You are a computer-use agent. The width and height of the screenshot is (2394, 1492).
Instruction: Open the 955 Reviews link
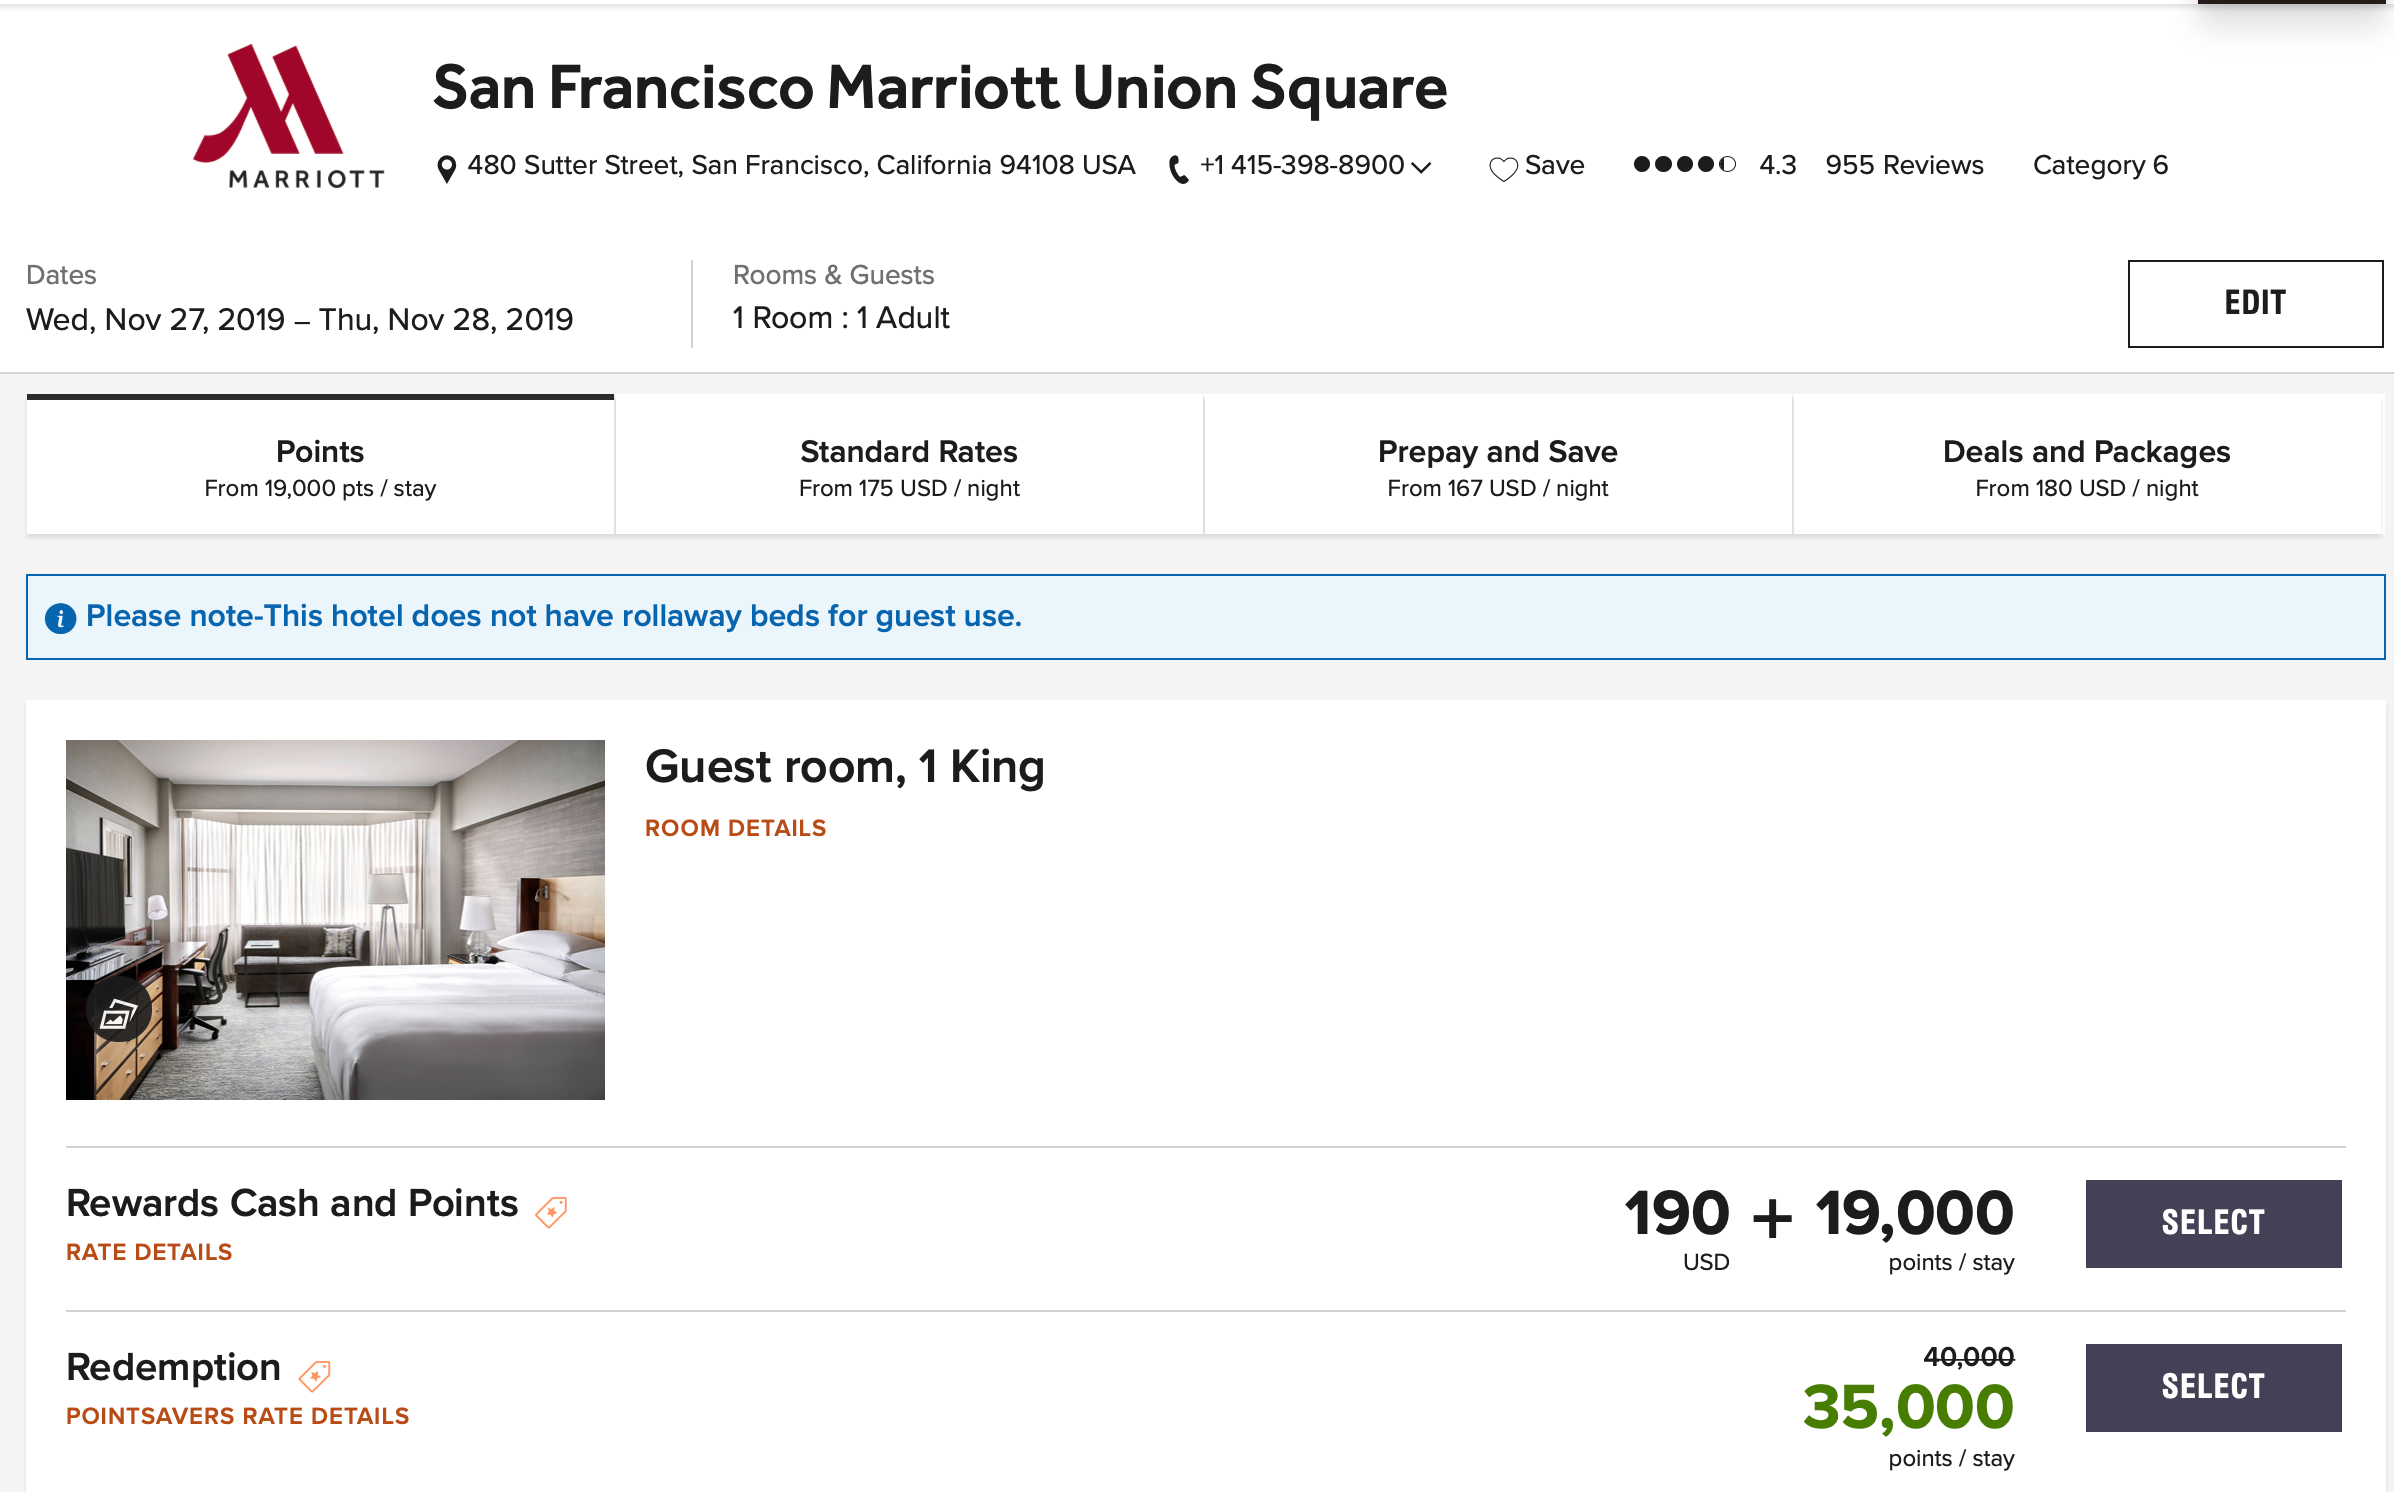(1904, 165)
